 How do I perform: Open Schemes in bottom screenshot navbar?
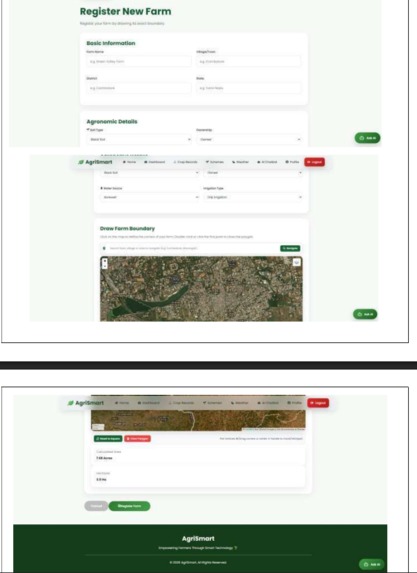coord(212,403)
